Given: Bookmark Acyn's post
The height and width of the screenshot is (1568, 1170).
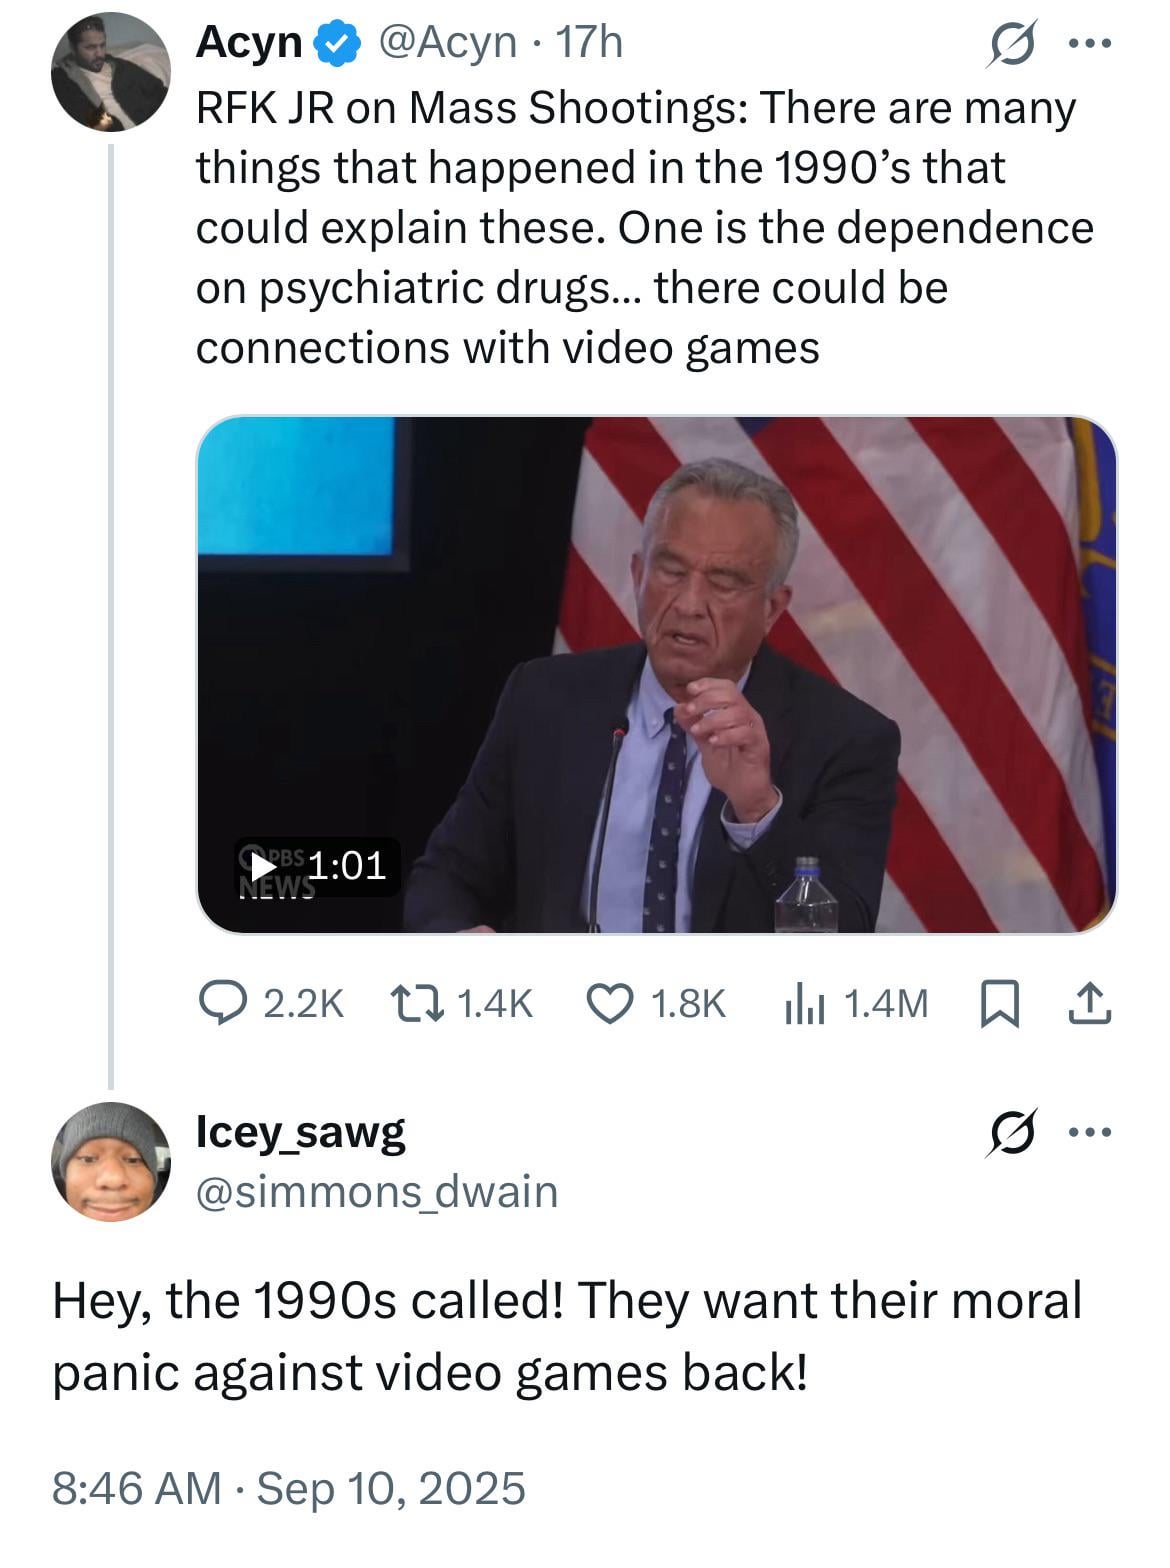Looking at the screenshot, I should pos(999,1004).
